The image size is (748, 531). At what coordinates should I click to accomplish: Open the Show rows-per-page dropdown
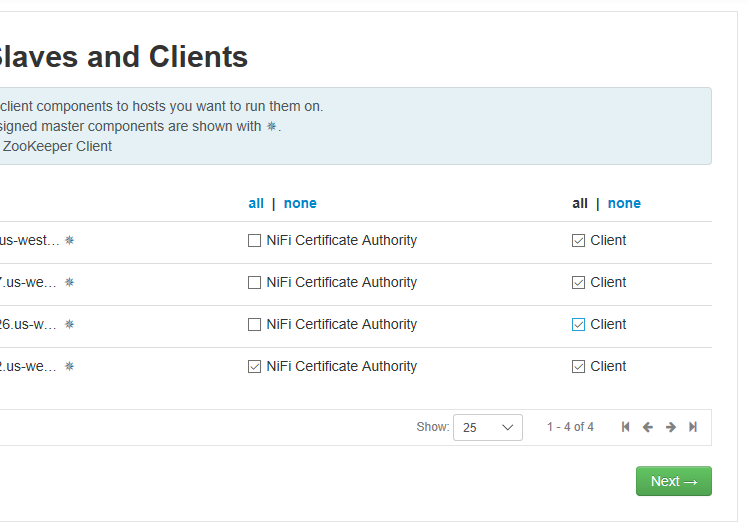(488, 427)
